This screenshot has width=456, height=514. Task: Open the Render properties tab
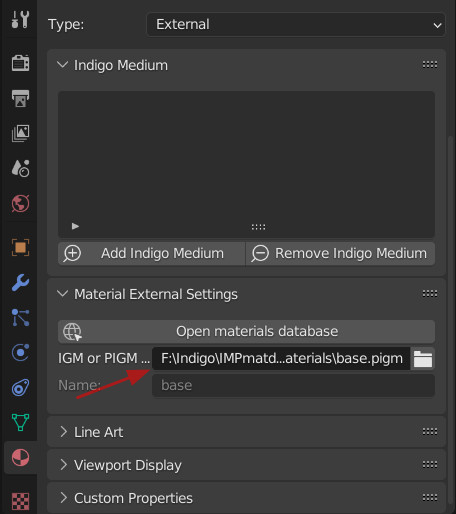(x=20, y=63)
